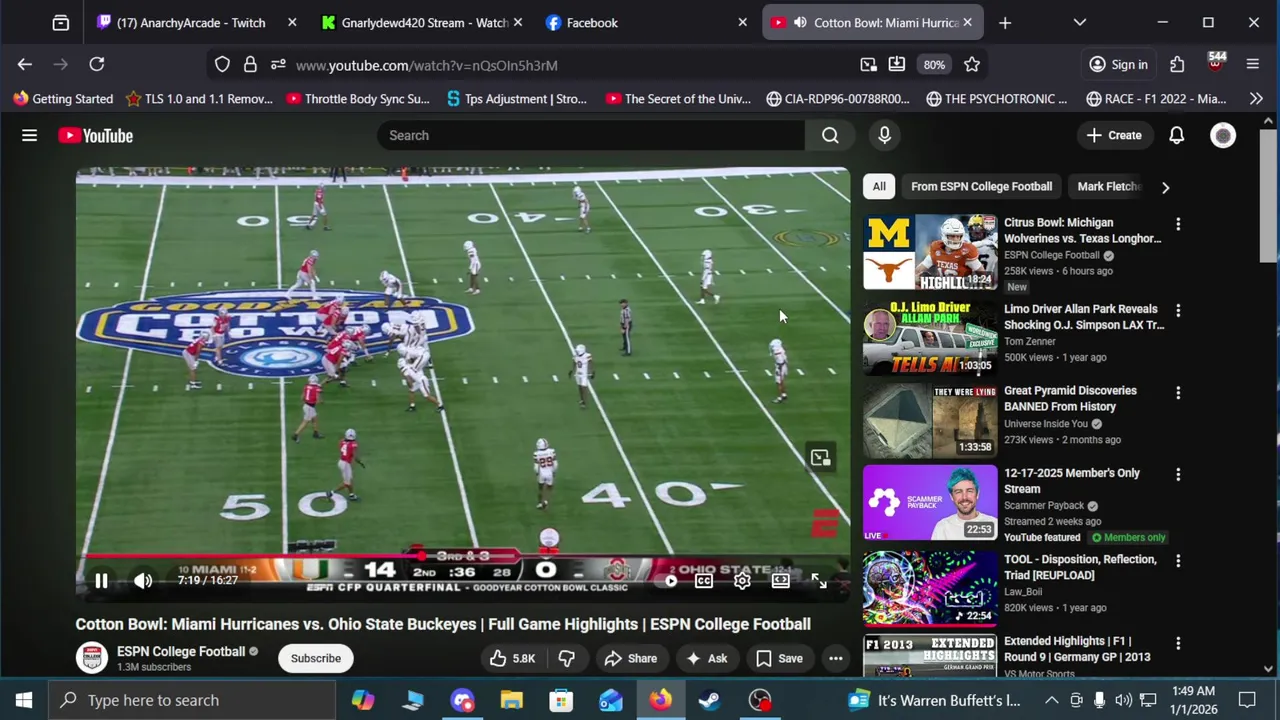Select the From ESPN College Football chip

pos(981,186)
